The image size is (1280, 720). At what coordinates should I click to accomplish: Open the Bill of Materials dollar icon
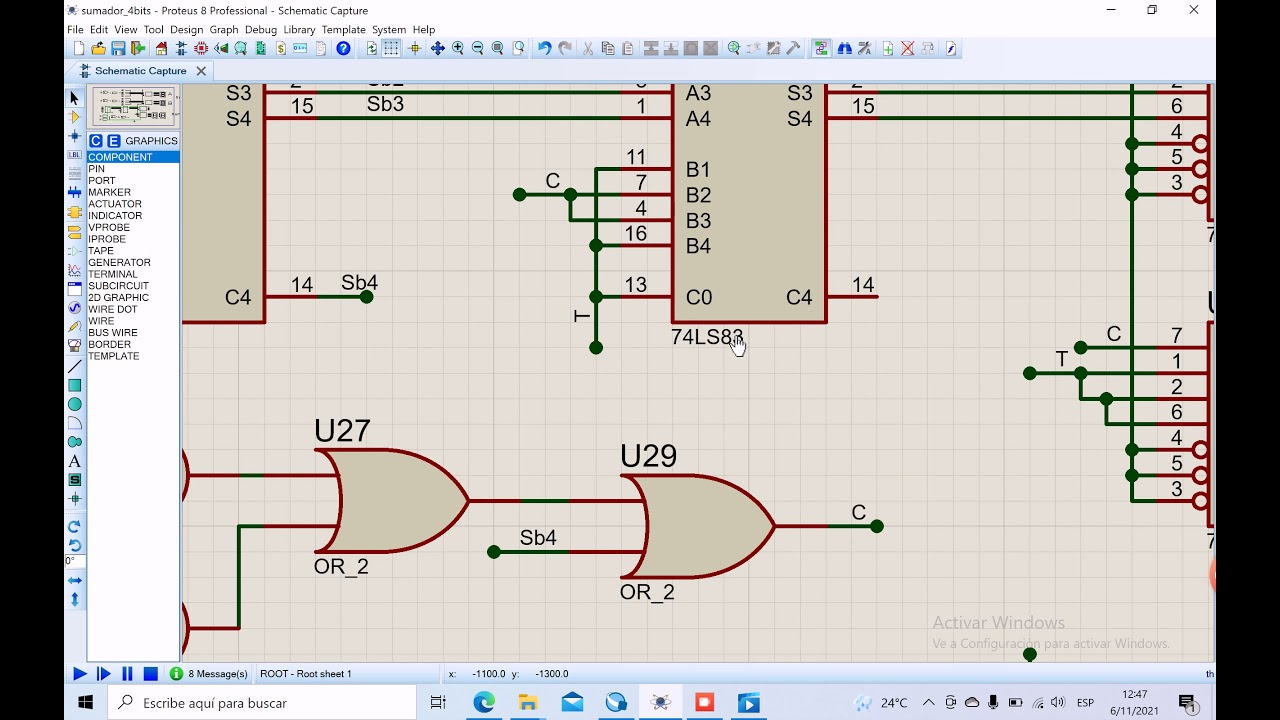pyautogui.click(x=281, y=48)
